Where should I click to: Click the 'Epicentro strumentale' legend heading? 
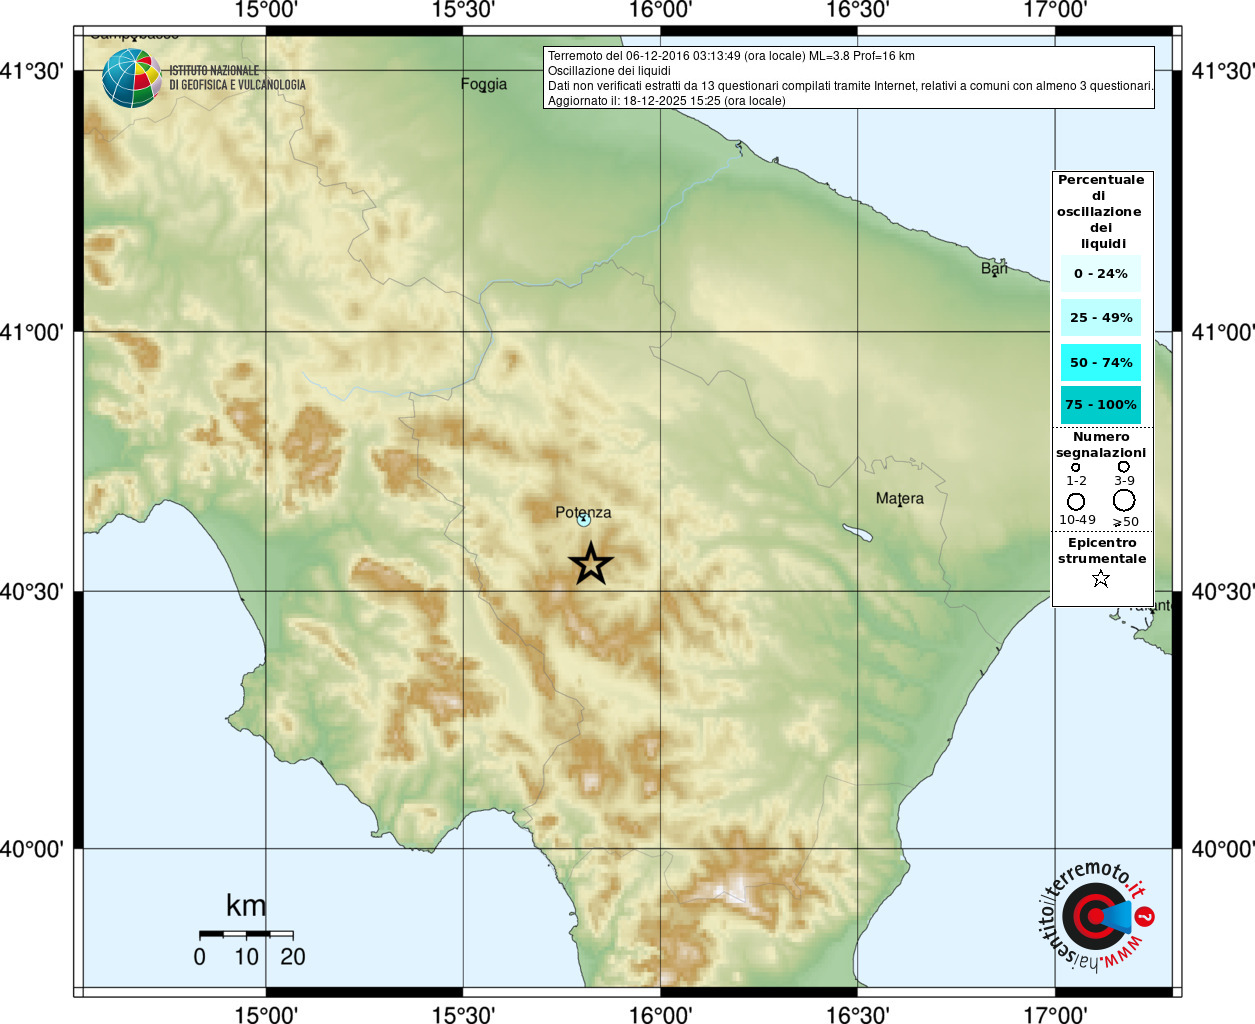pos(1102,550)
